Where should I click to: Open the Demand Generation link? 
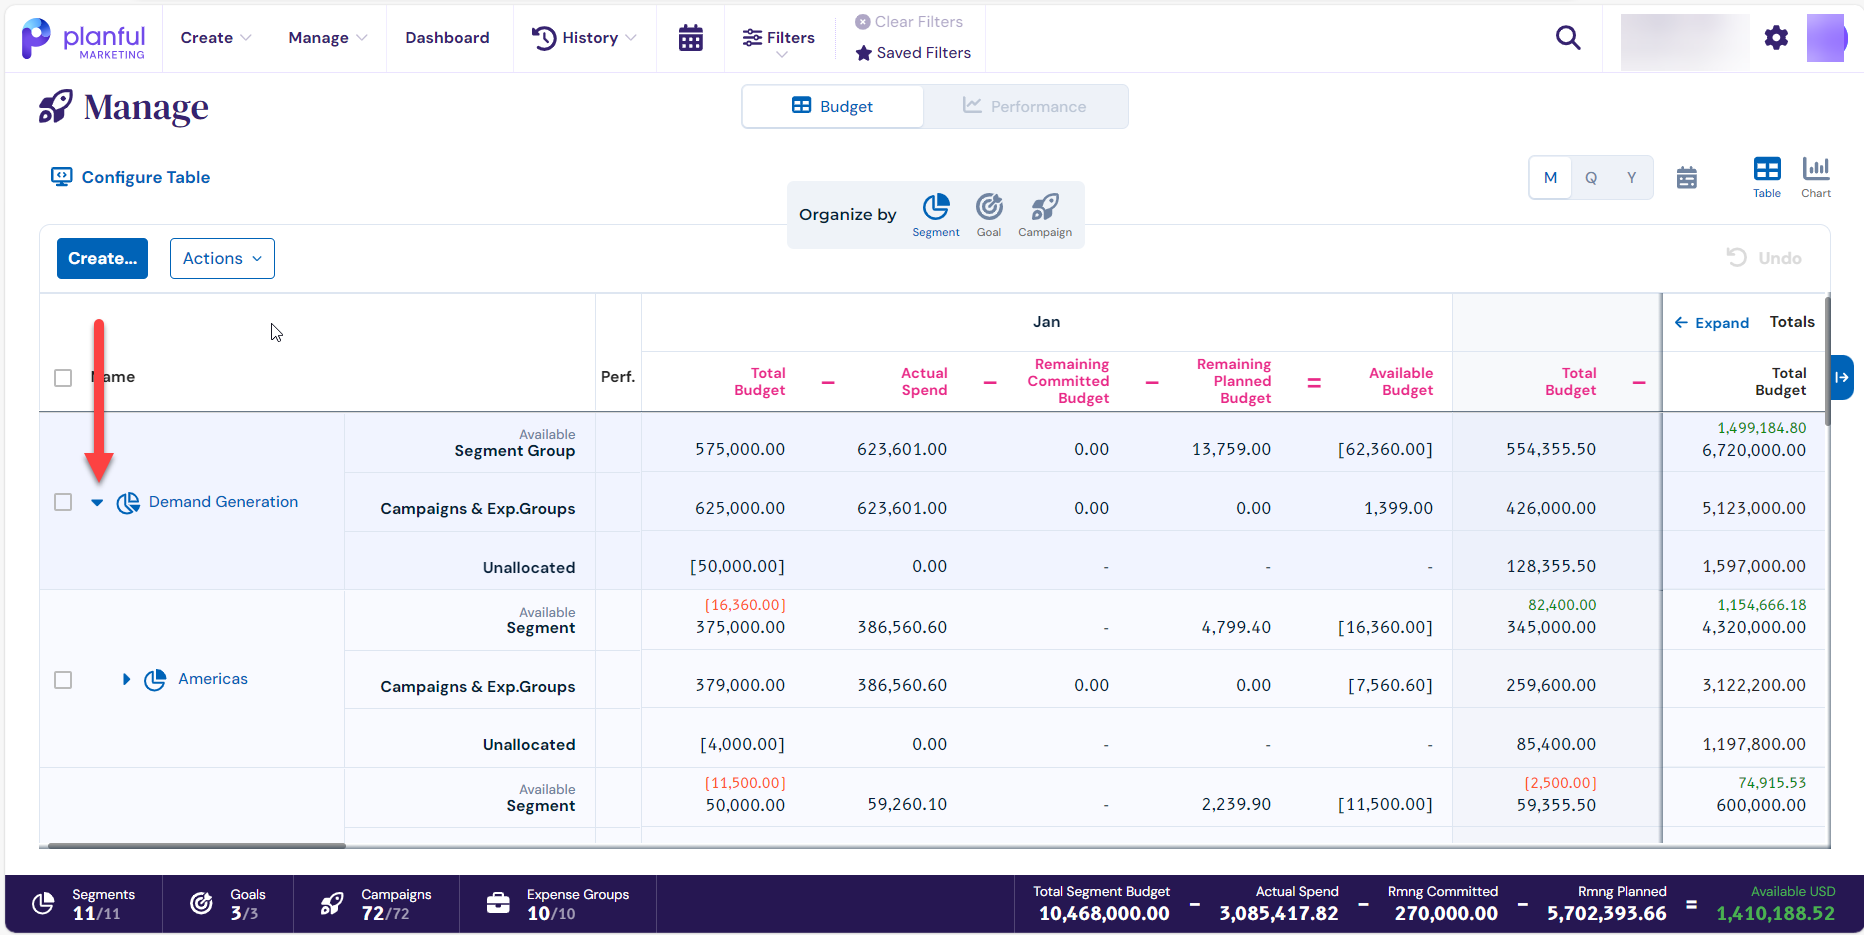223,502
